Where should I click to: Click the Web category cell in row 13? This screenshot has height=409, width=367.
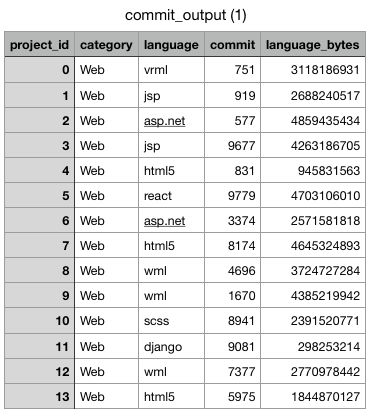[x=106, y=396]
